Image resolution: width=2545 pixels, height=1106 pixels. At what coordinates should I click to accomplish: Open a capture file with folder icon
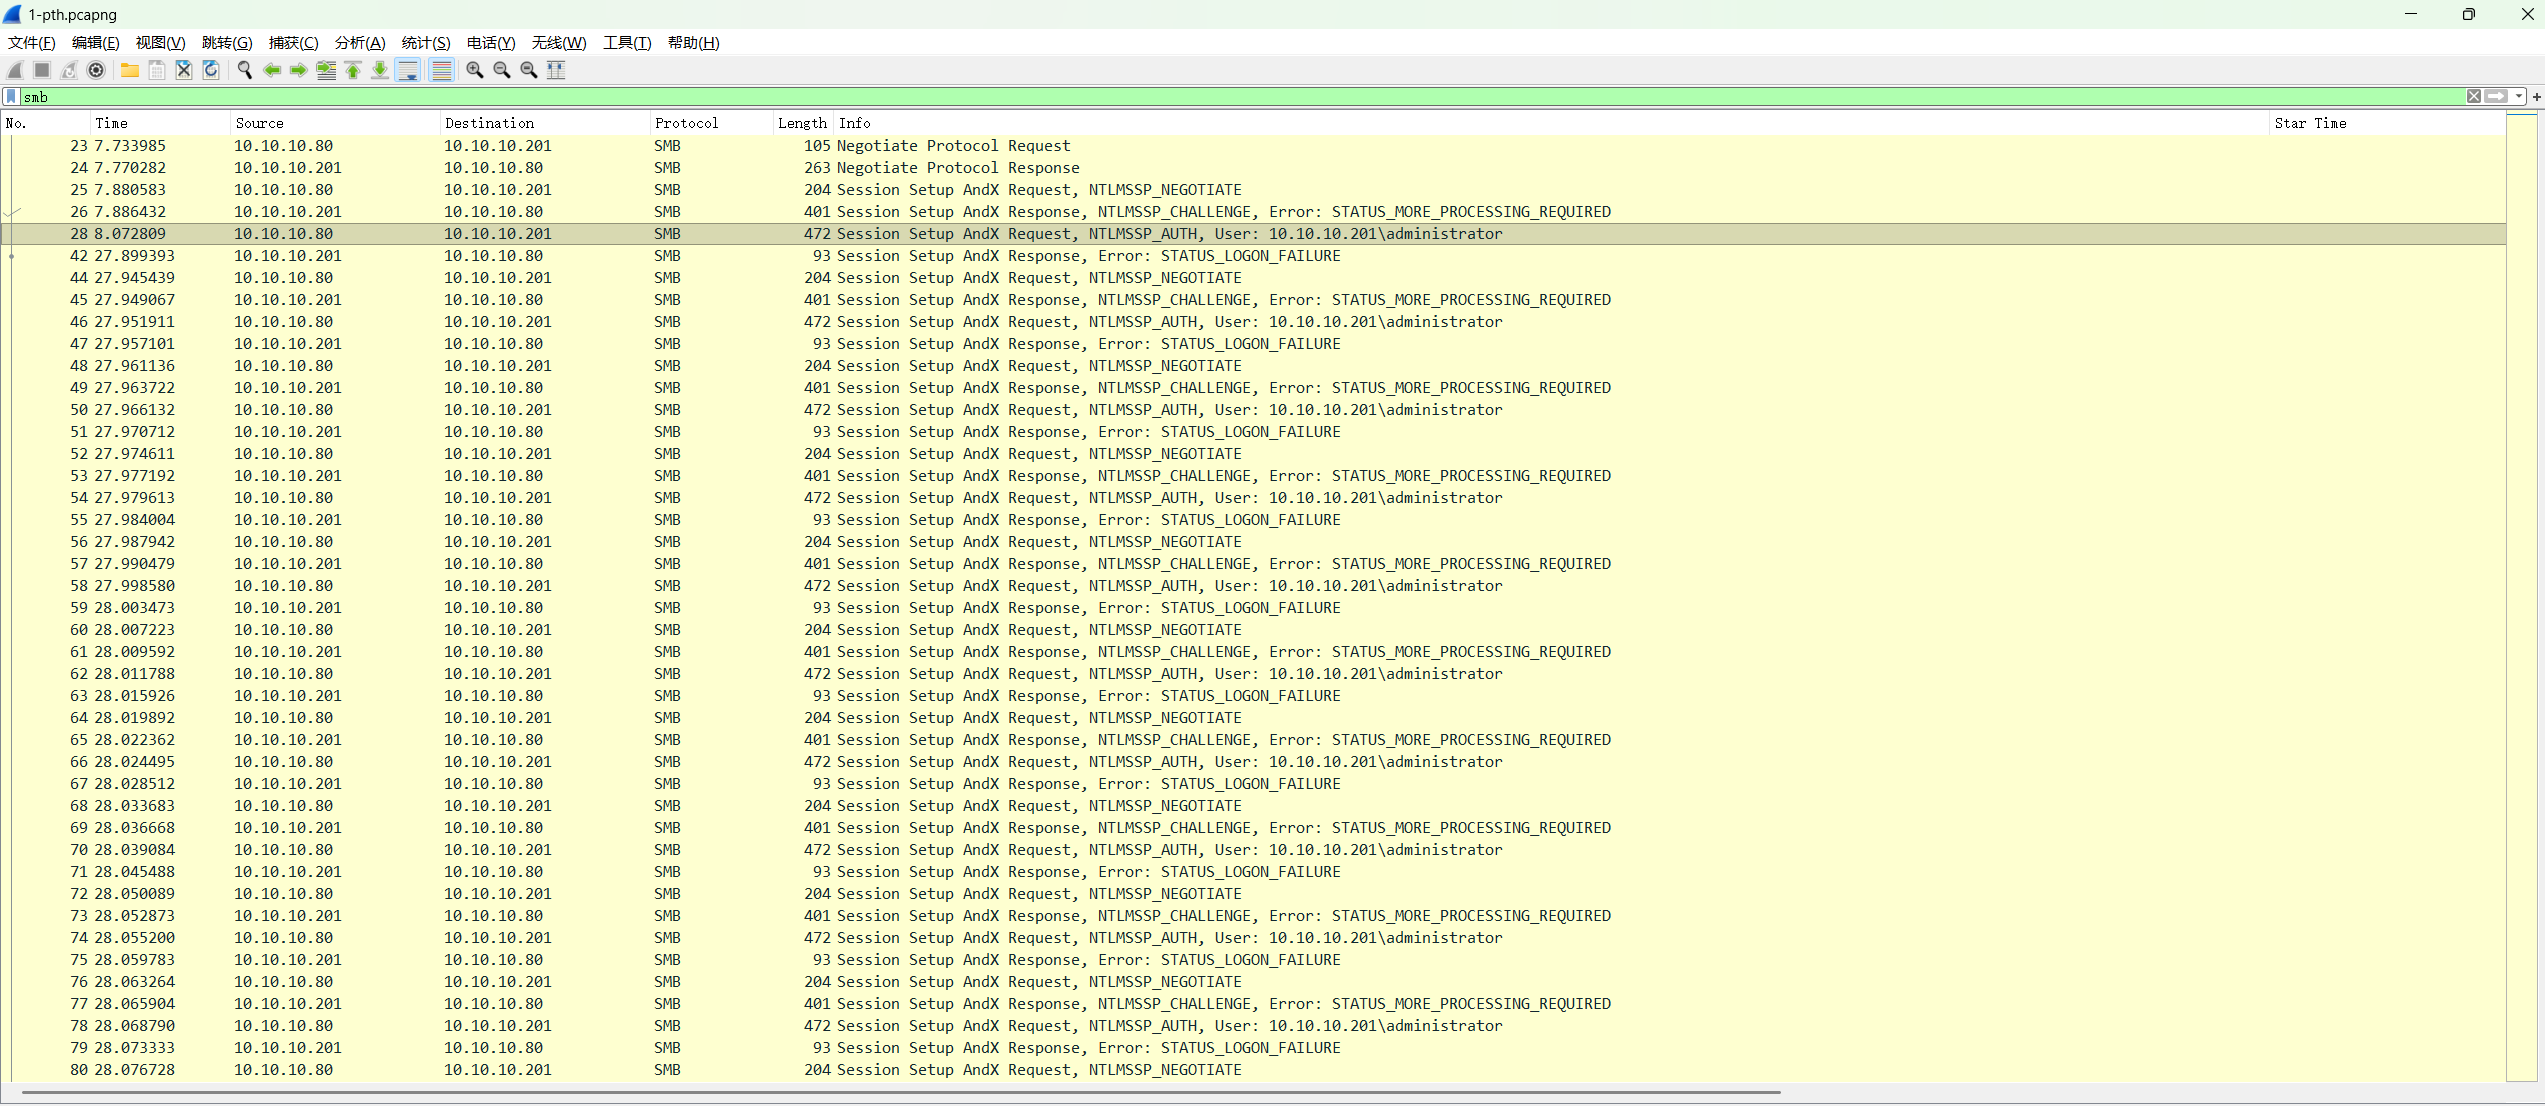click(130, 70)
